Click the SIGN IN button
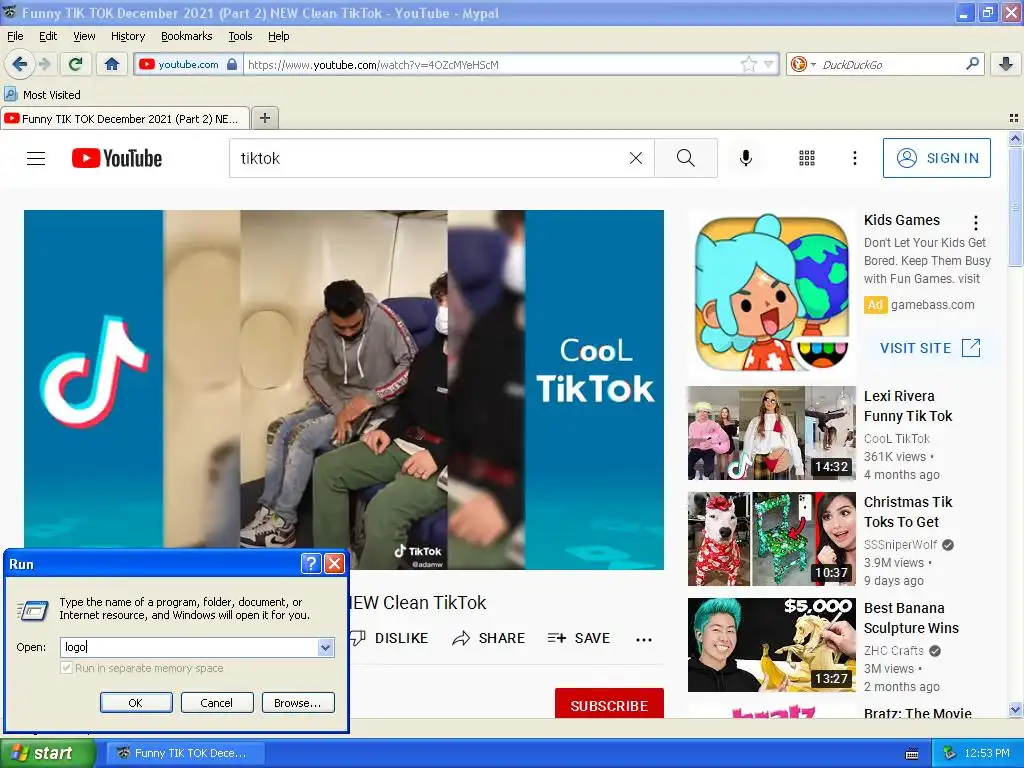This screenshot has height=768, width=1024. click(x=936, y=158)
